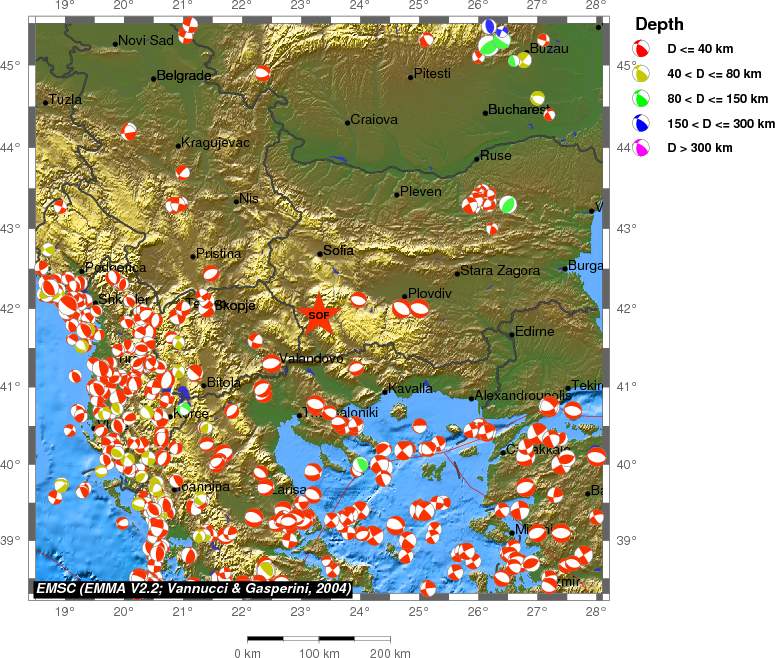Click the EMSC EMMA V2.2 credit caption
775x658 pixels.
point(194,588)
